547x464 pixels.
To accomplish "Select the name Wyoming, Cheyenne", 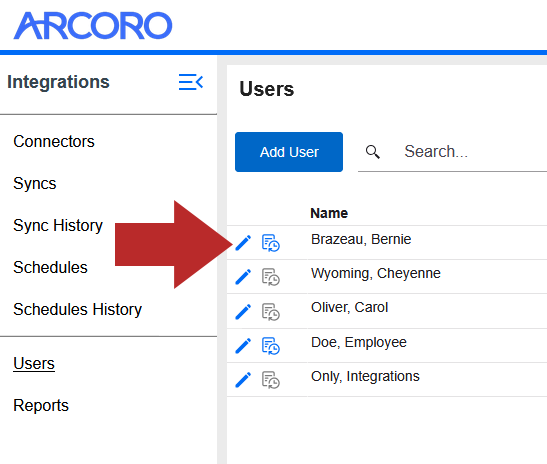I will coord(376,274).
